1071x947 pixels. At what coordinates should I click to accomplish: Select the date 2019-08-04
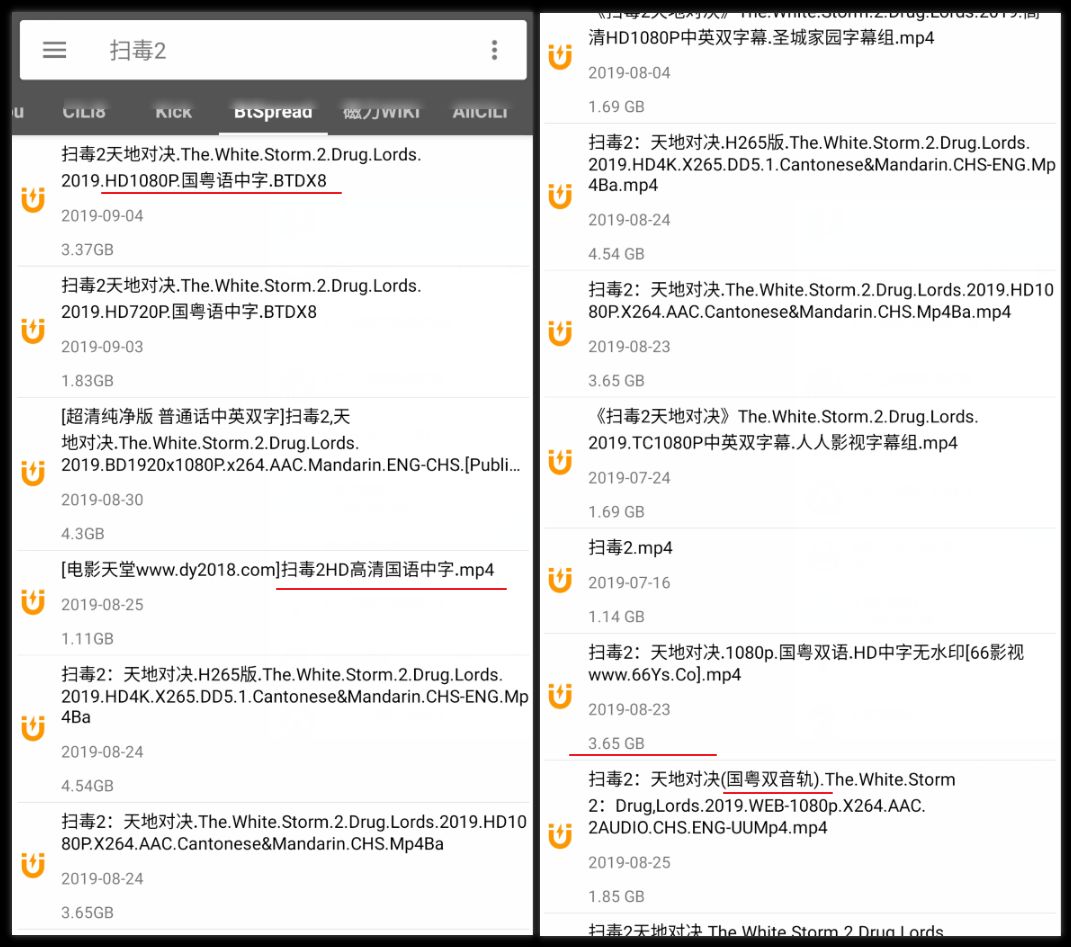[629, 73]
